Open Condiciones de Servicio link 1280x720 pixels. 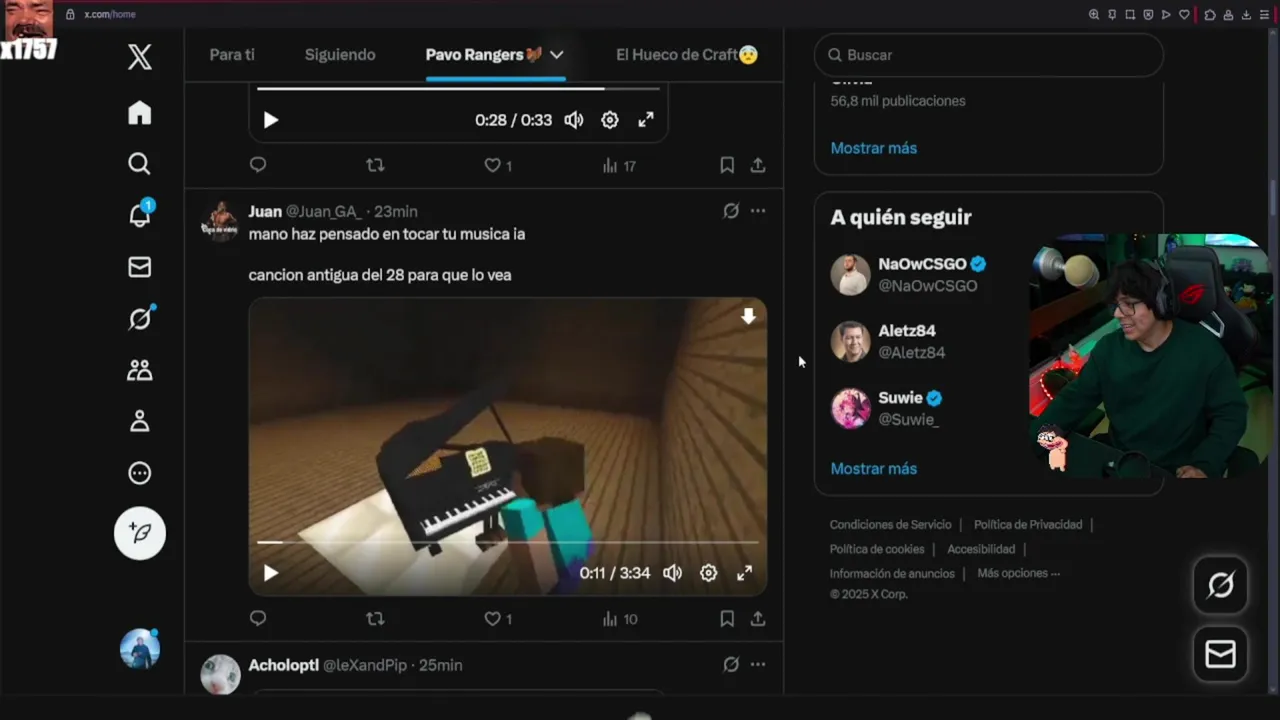[x=890, y=525]
